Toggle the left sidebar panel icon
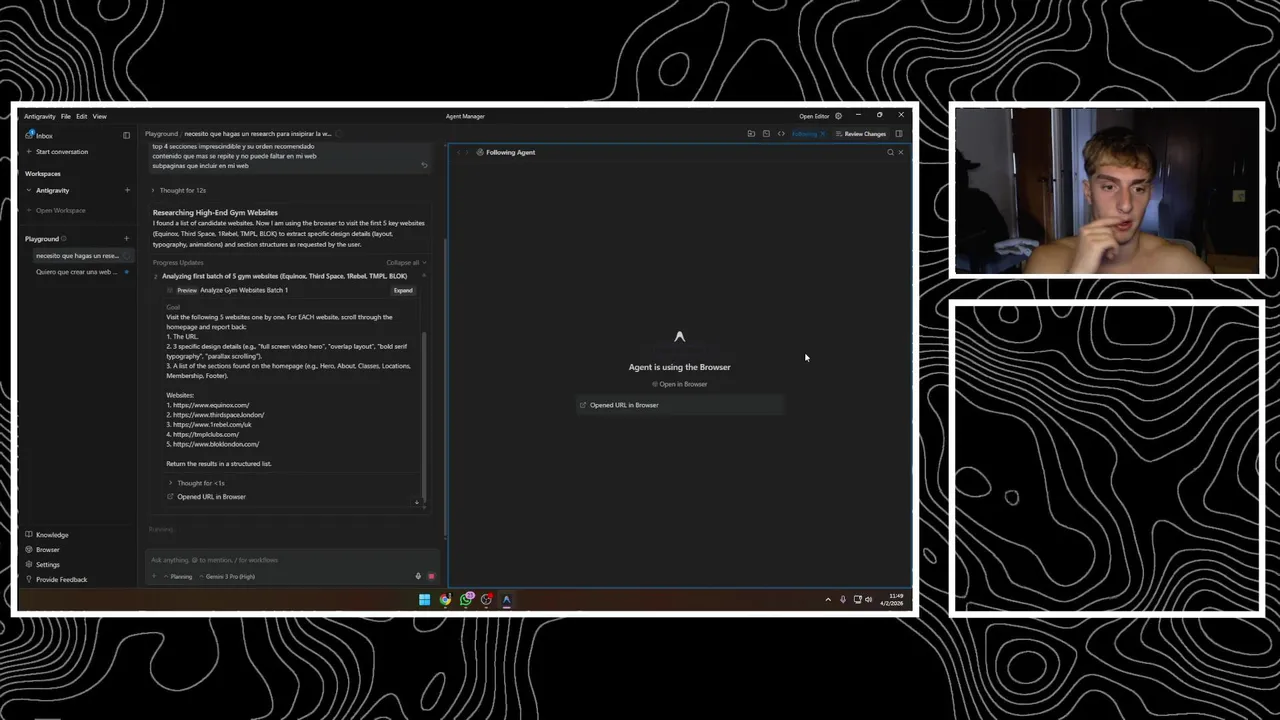The width and height of the screenshot is (1280, 720). tap(126, 135)
